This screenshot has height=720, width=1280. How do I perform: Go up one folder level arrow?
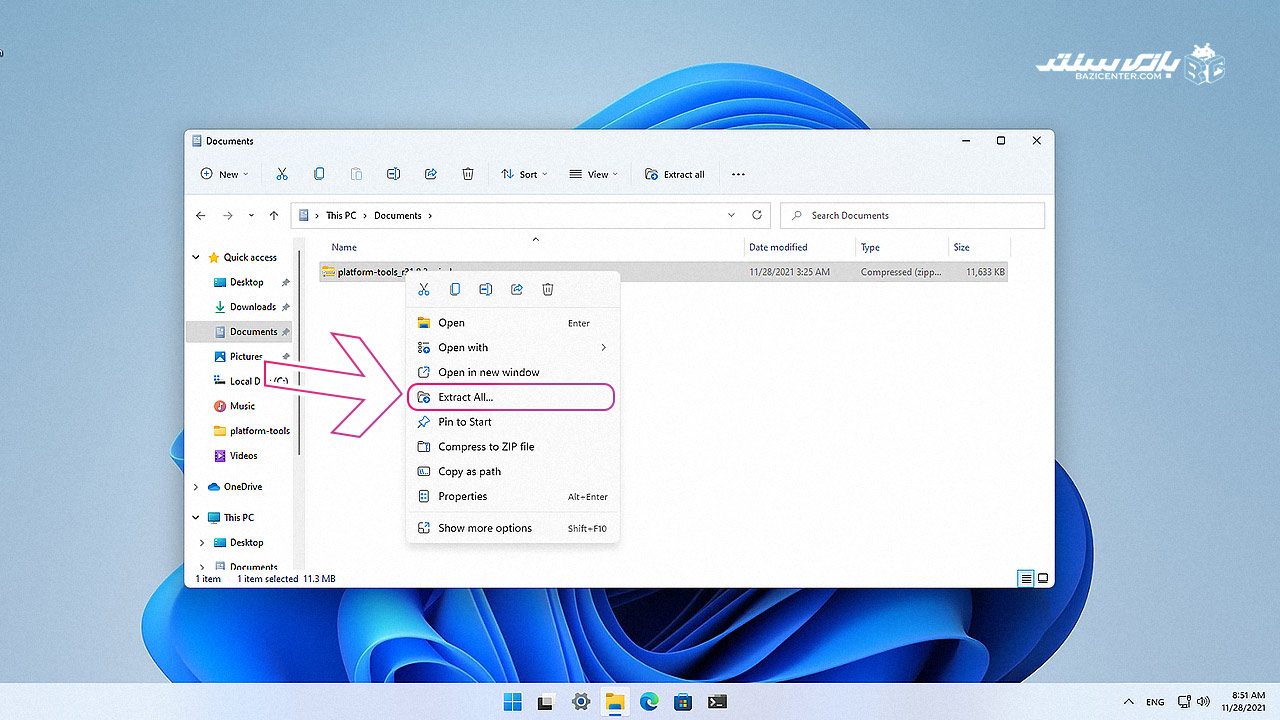[274, 215]
